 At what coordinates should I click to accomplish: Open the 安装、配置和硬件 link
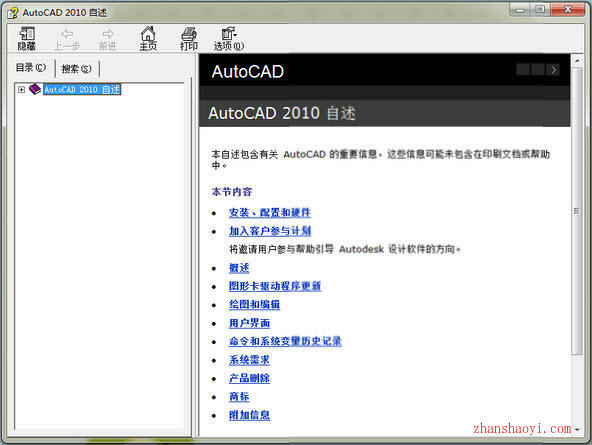click(x=270, y=212)
